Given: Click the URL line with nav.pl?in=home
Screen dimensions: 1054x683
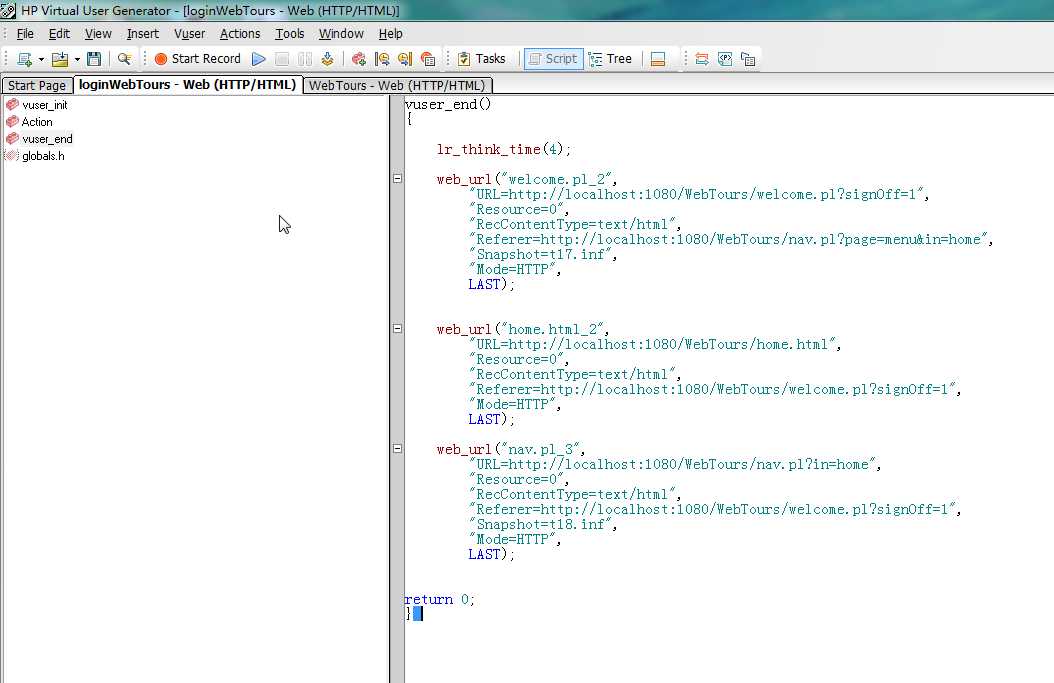Looking at the screenshot, I should [x=675, y=465].
